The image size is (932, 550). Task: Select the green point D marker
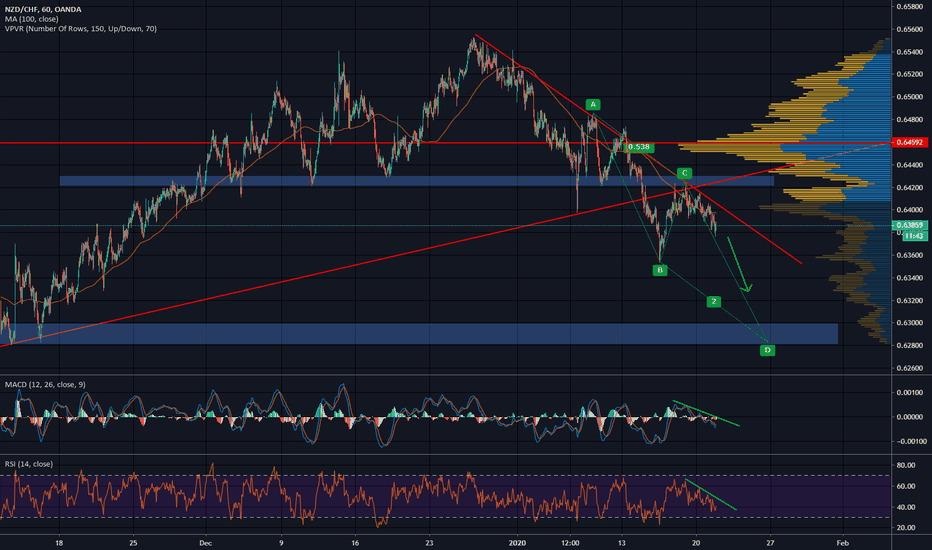767,350
